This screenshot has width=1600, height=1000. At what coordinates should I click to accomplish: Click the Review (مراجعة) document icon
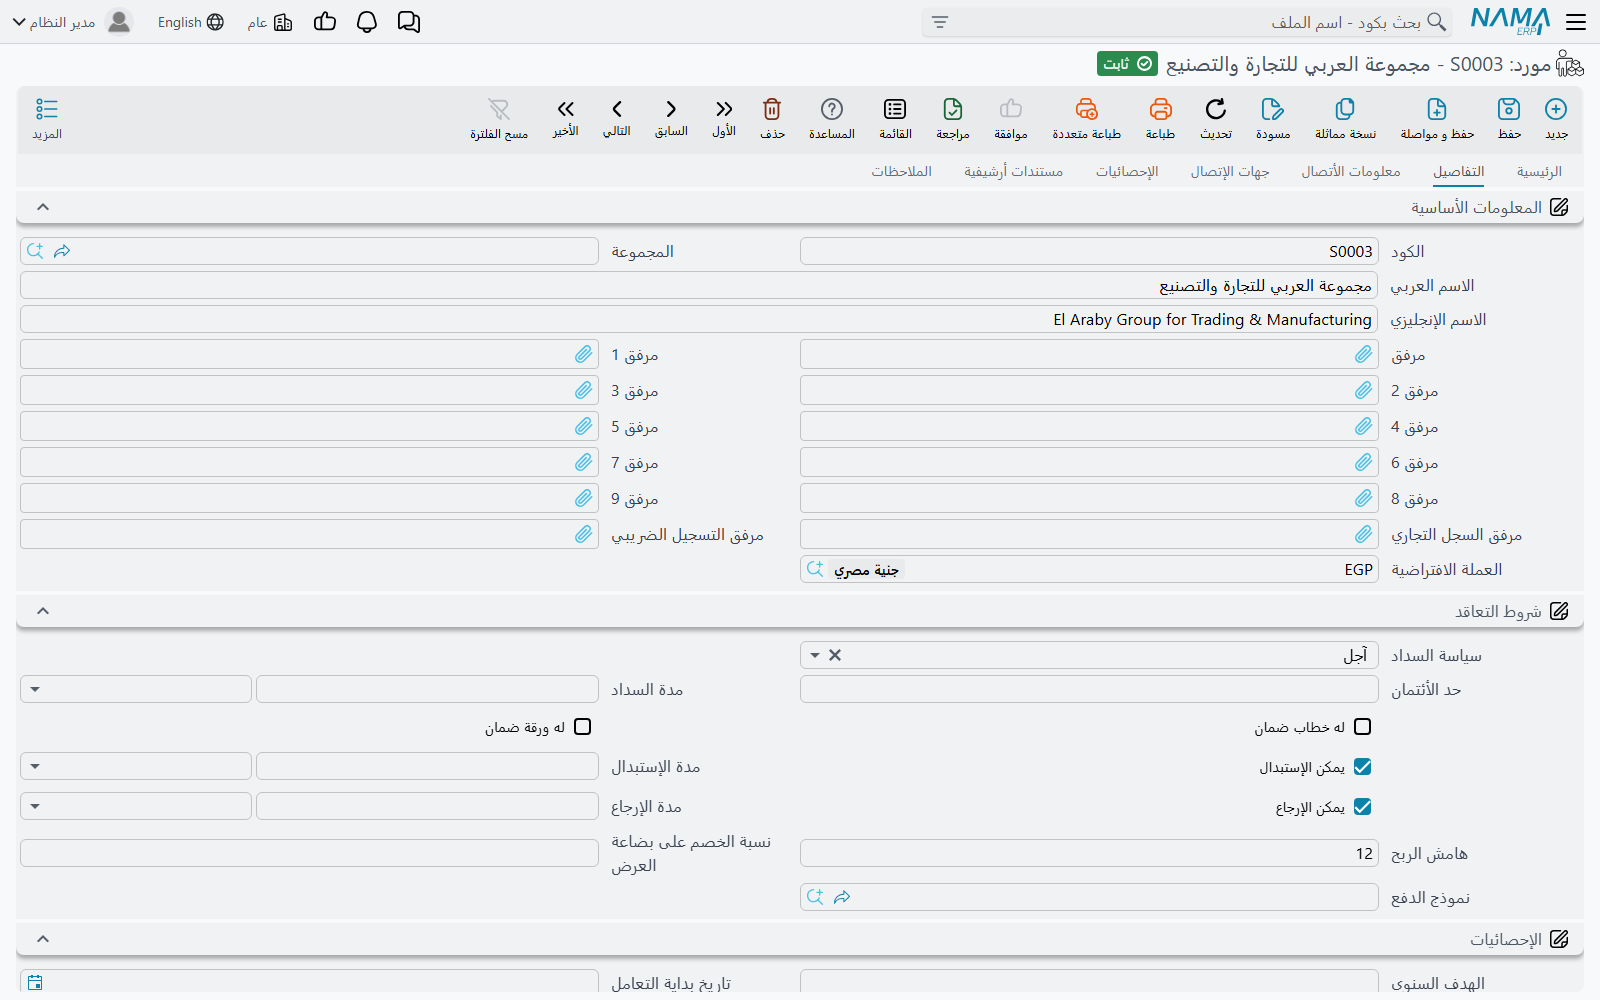click(953, 109)
